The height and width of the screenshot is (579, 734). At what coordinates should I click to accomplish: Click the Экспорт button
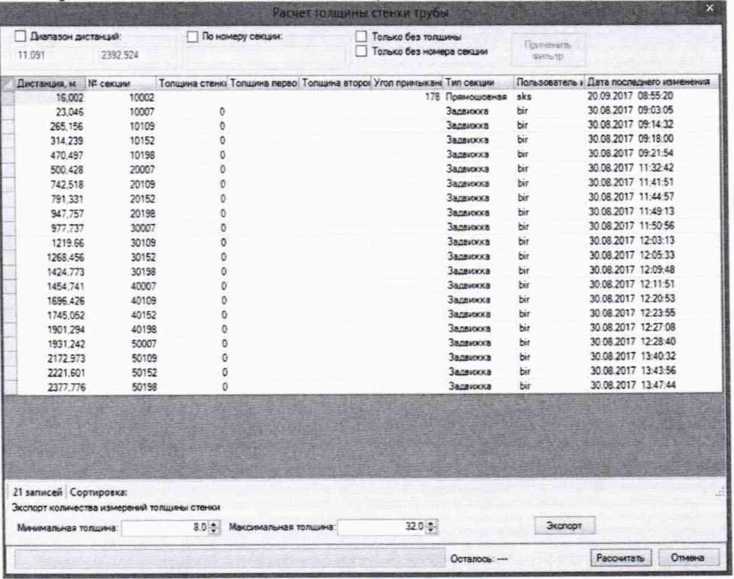point(566,525)
